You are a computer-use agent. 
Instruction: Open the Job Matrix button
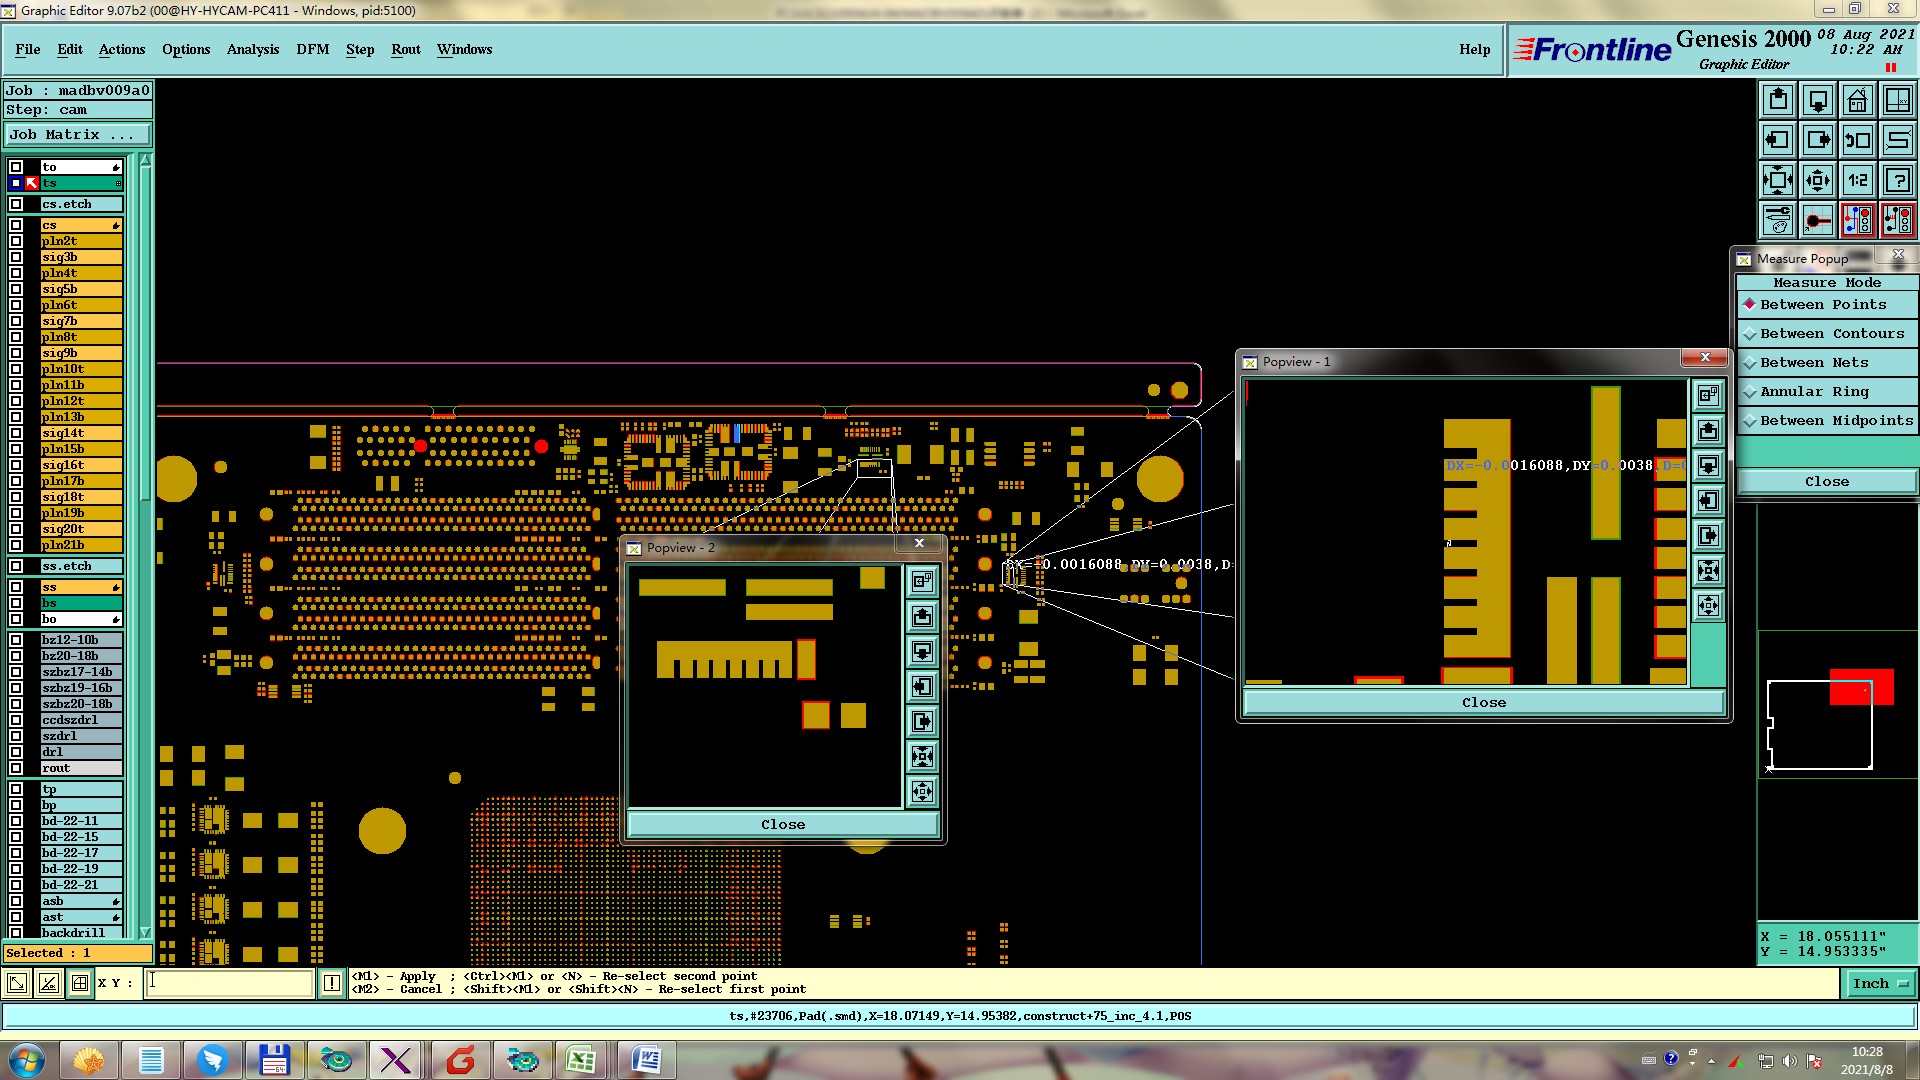click(77, 135)
